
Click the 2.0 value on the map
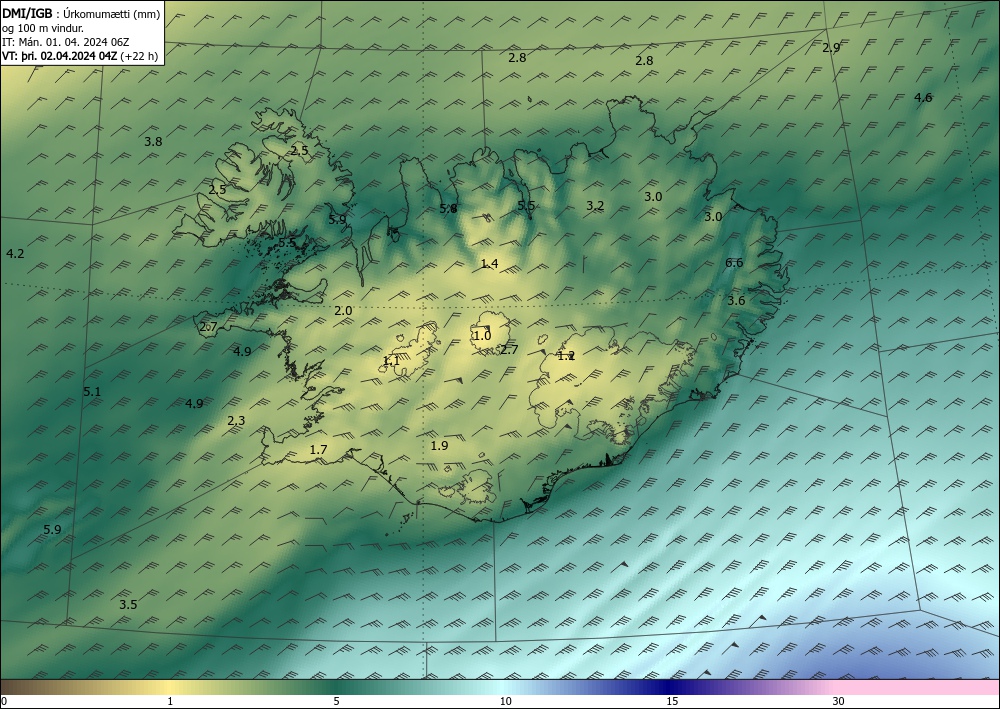[343, 311]
